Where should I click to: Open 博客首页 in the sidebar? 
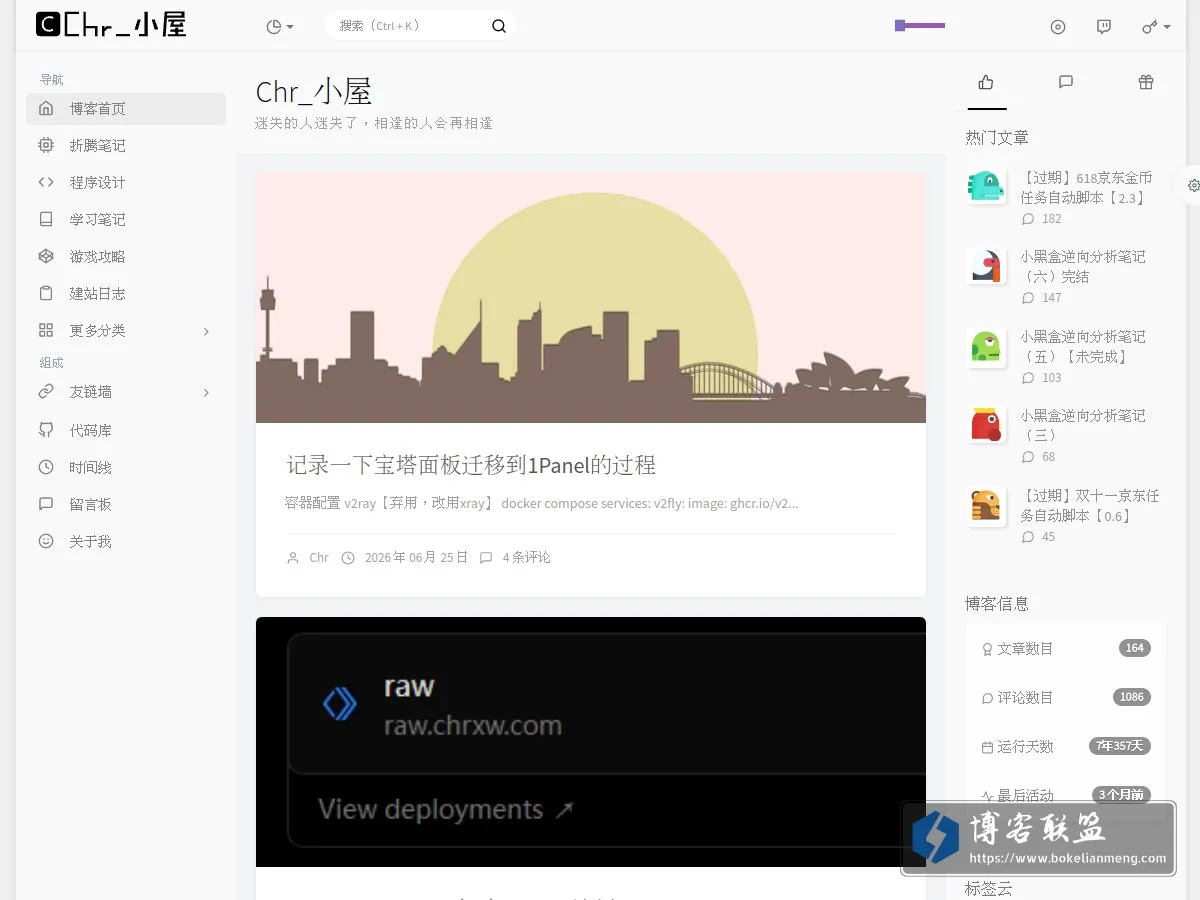pos(126,109)
